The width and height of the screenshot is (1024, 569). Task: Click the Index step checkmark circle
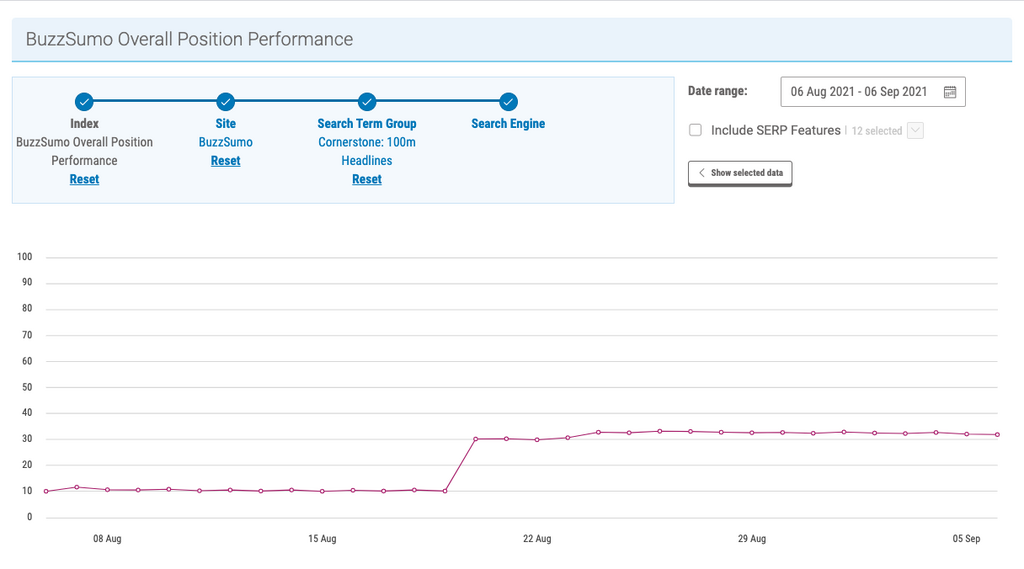click(84, 101)
